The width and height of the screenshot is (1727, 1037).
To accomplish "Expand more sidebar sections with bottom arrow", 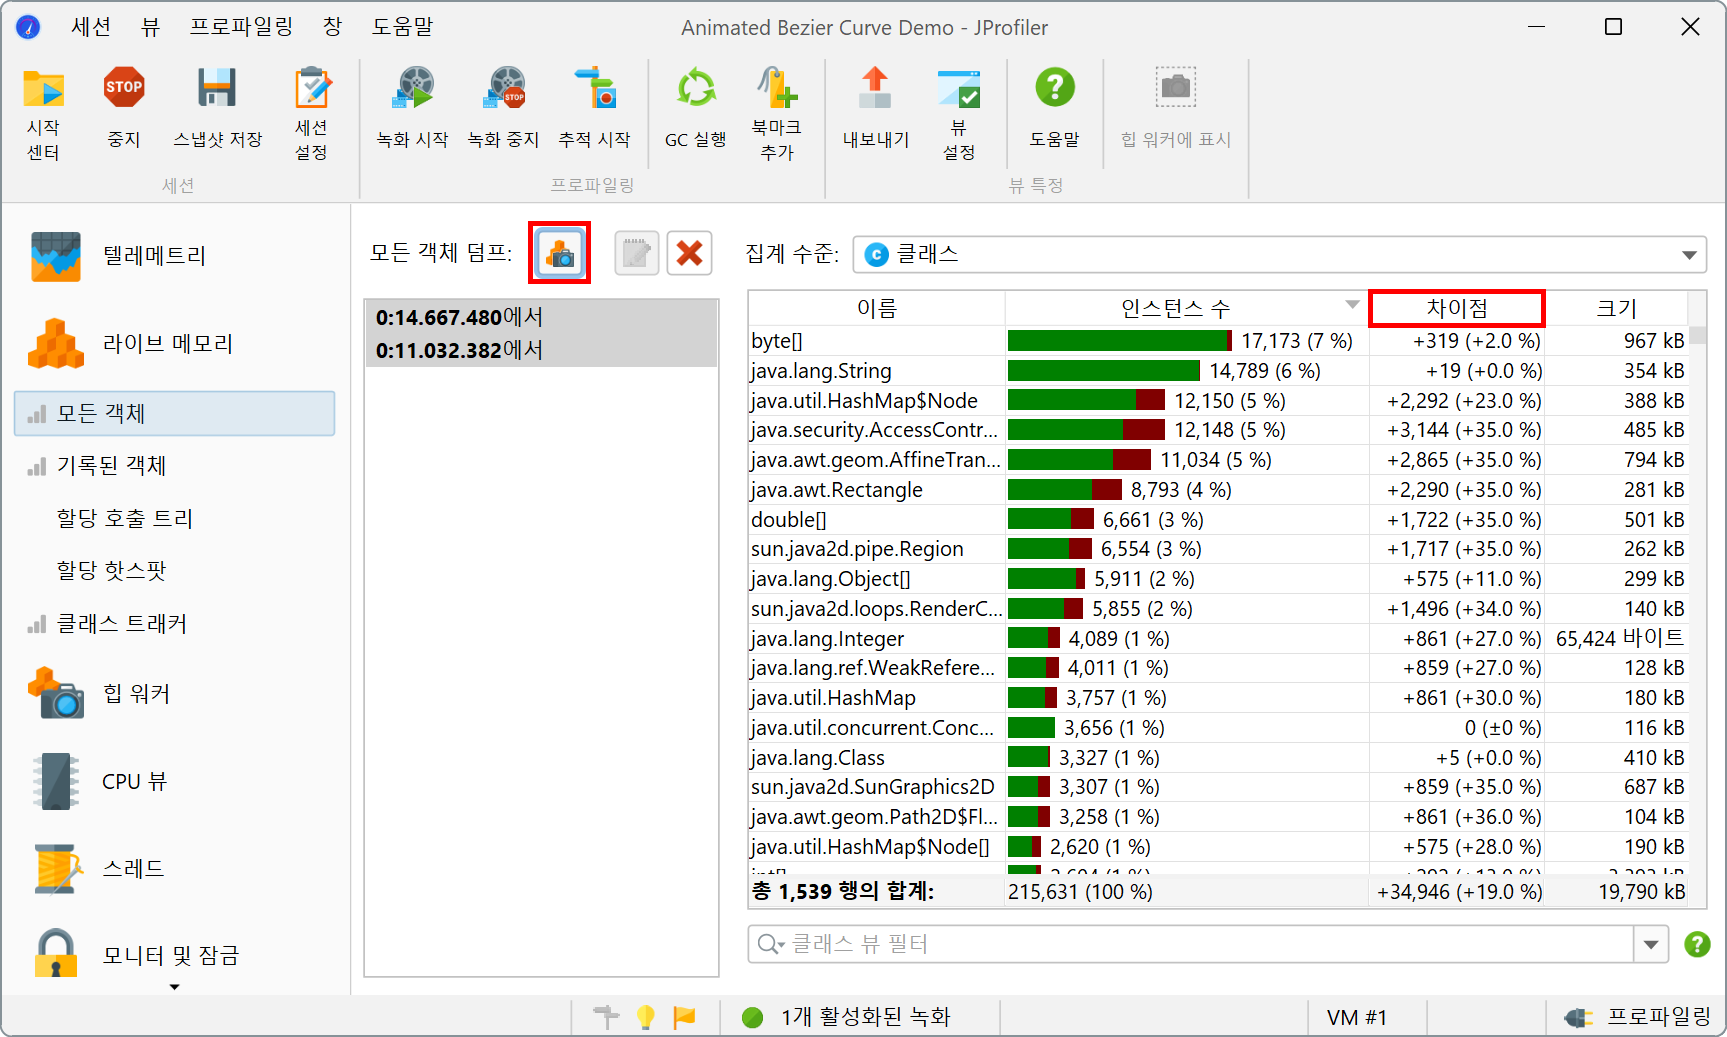I will click(174, 987).
